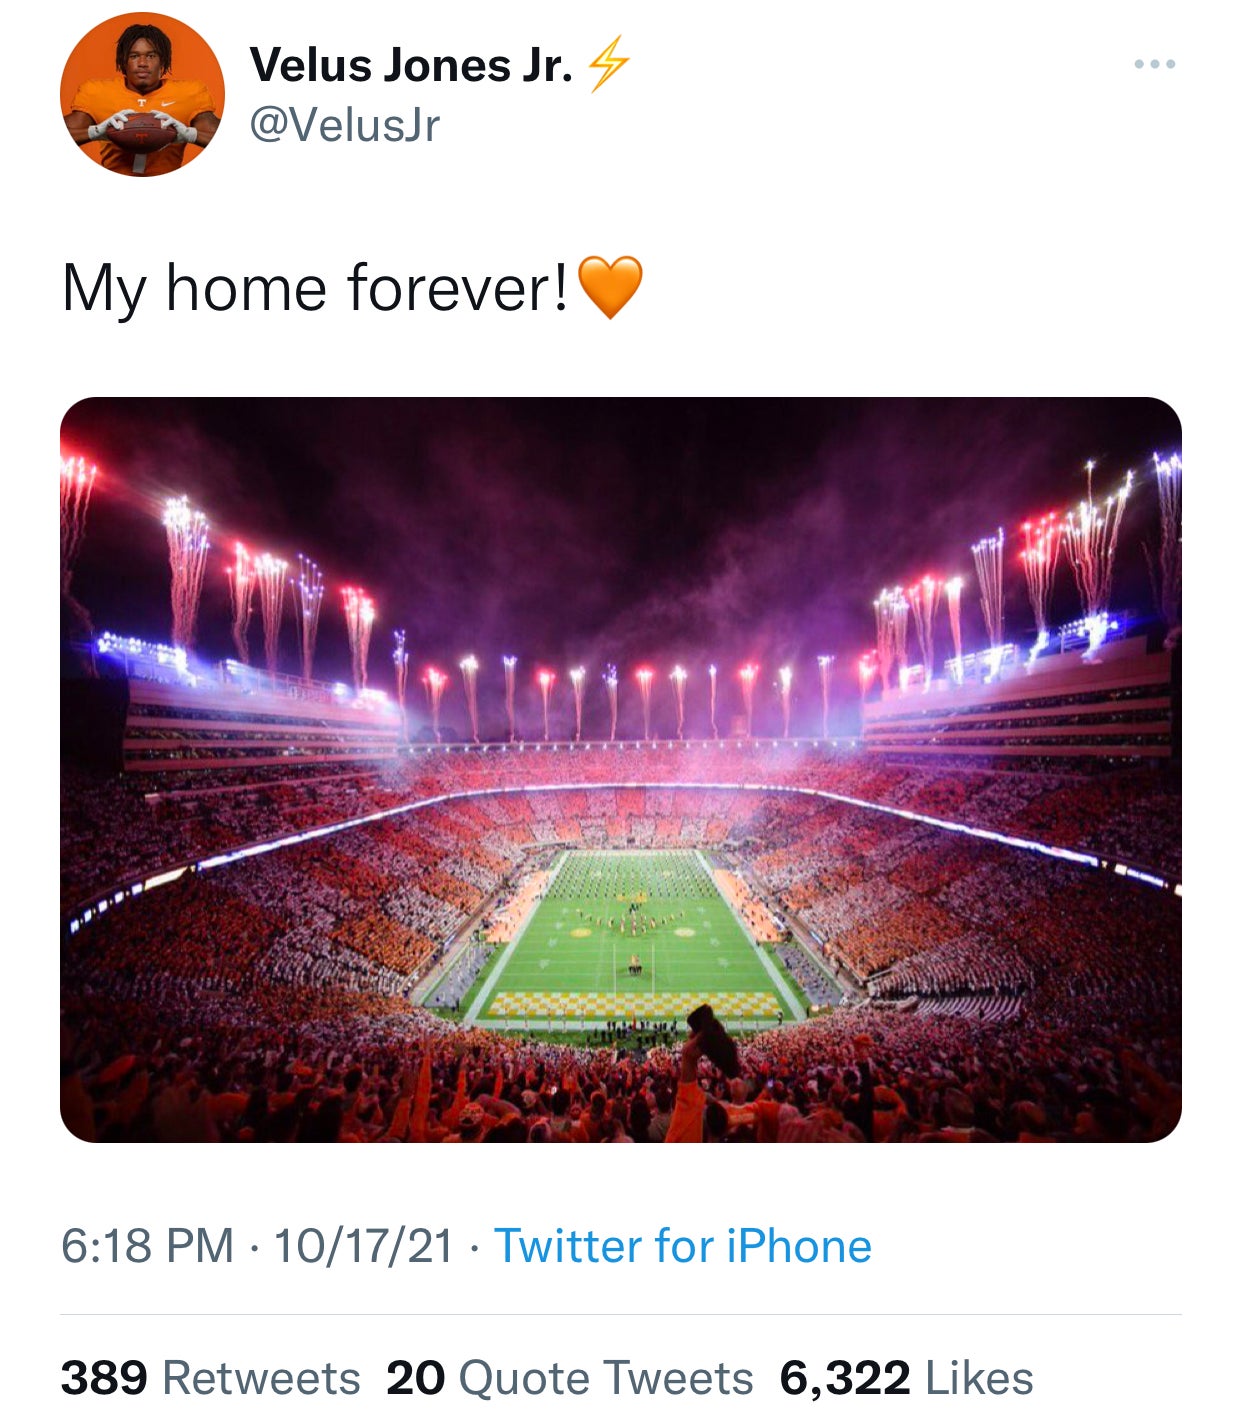Show who liked via the "Likes" label
Screen dimensions: 1242x1415
(x=979, y=1378)
